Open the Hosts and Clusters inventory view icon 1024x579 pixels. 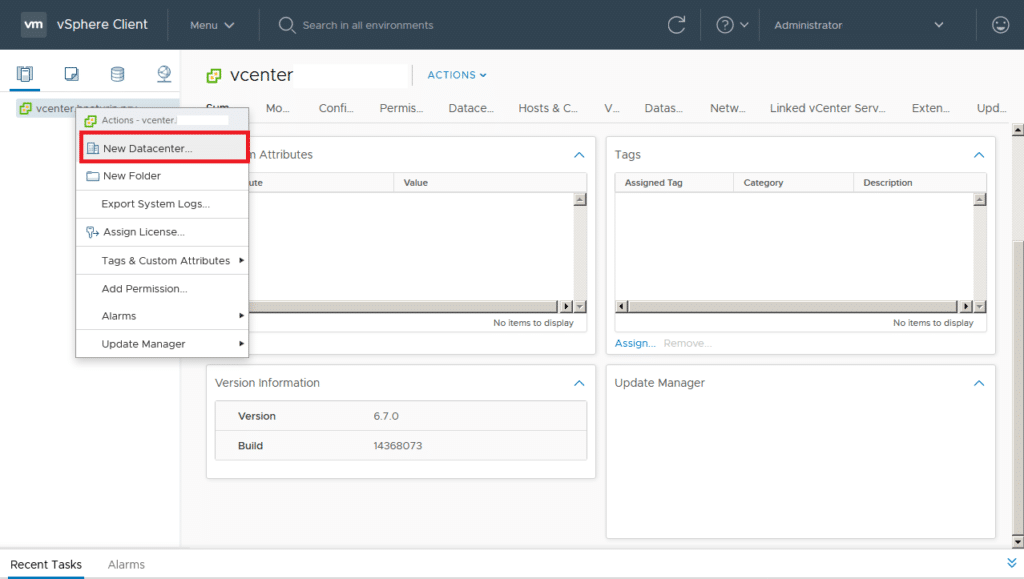(x=25, y=74)
